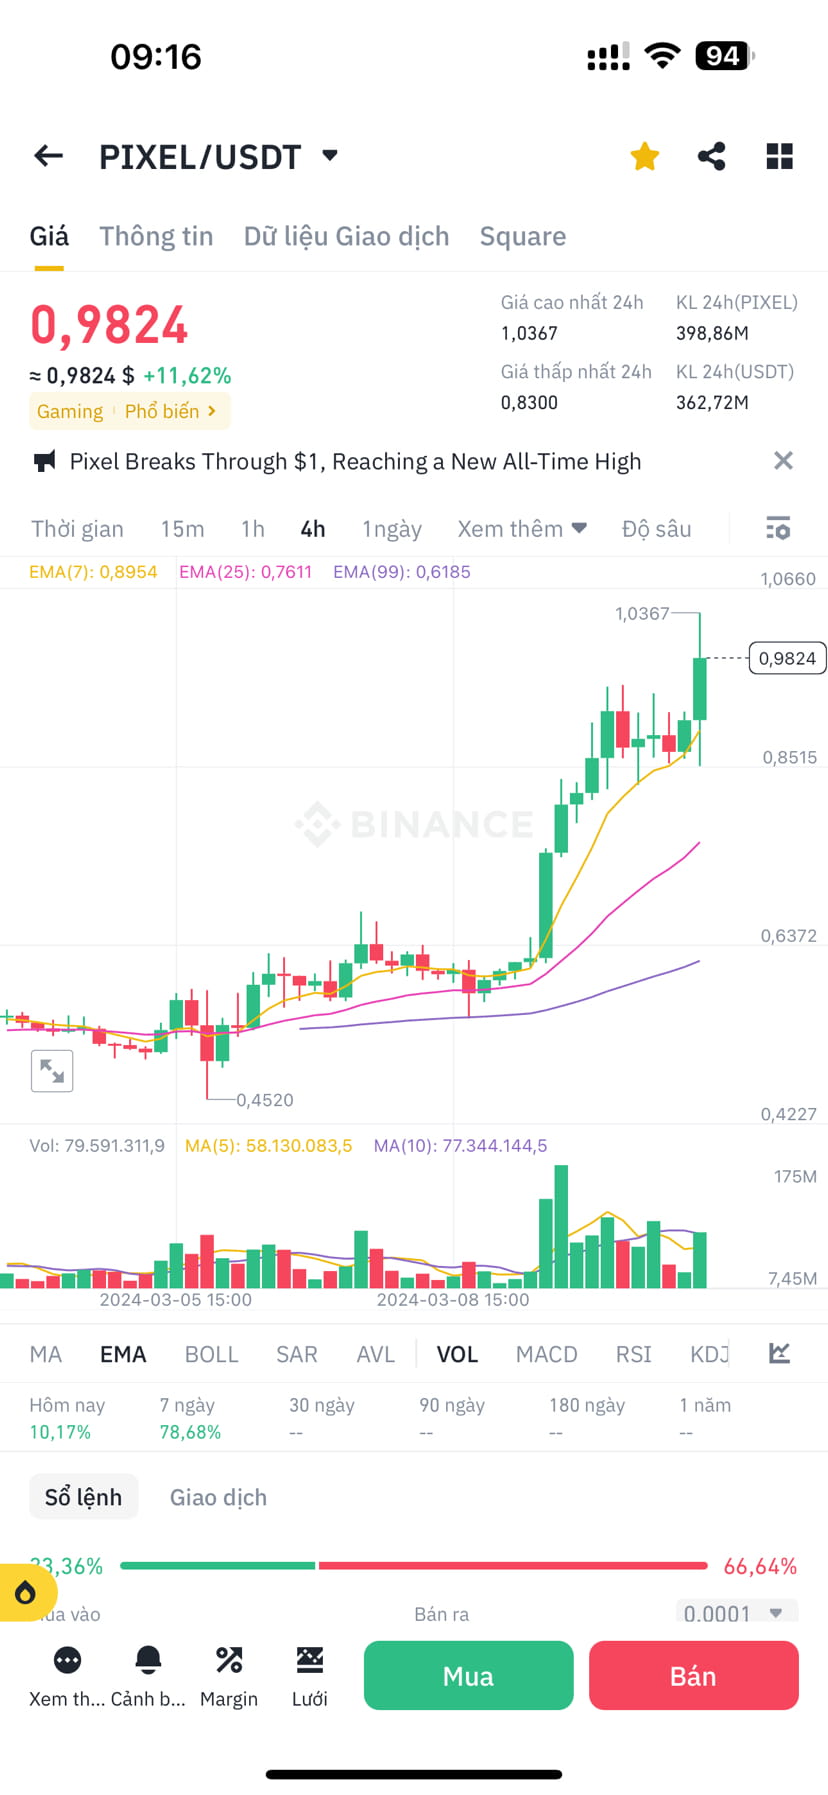This screenshot has width=828, height=1795.
Task: Toggle the RSI indicator on
Action: pos(633,1353)
